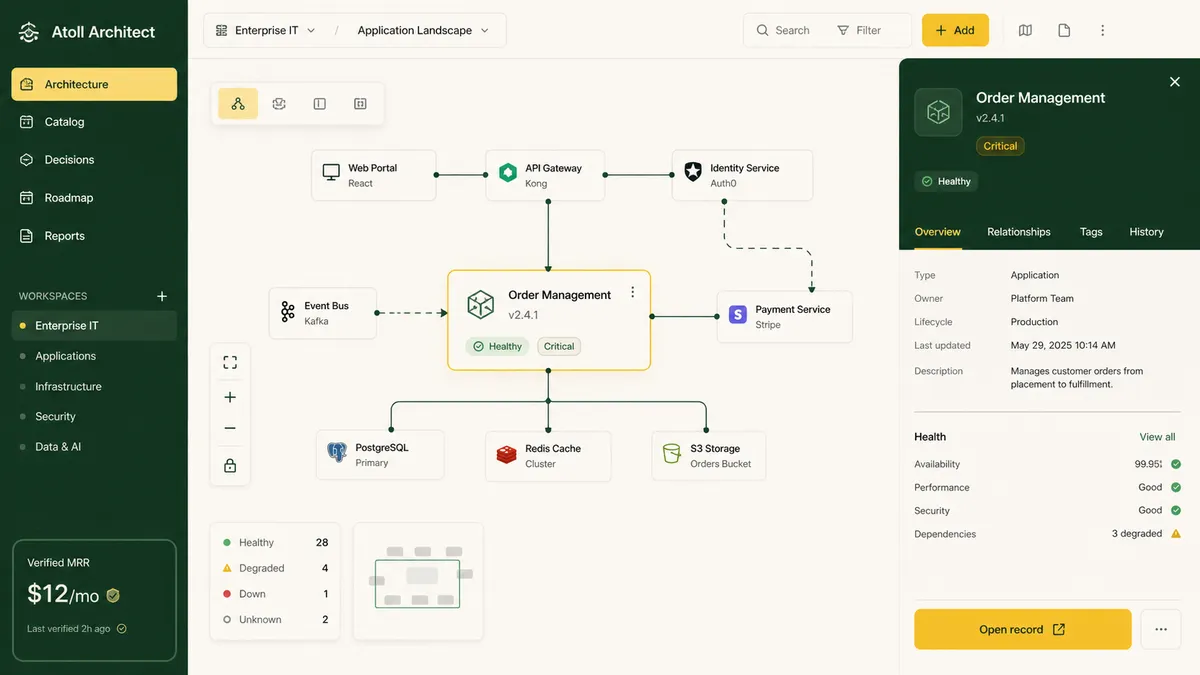Toggle the canvas lock icon
This screenshot has width=1200, height=675.
pyautogui.click(x=230, y=465)
